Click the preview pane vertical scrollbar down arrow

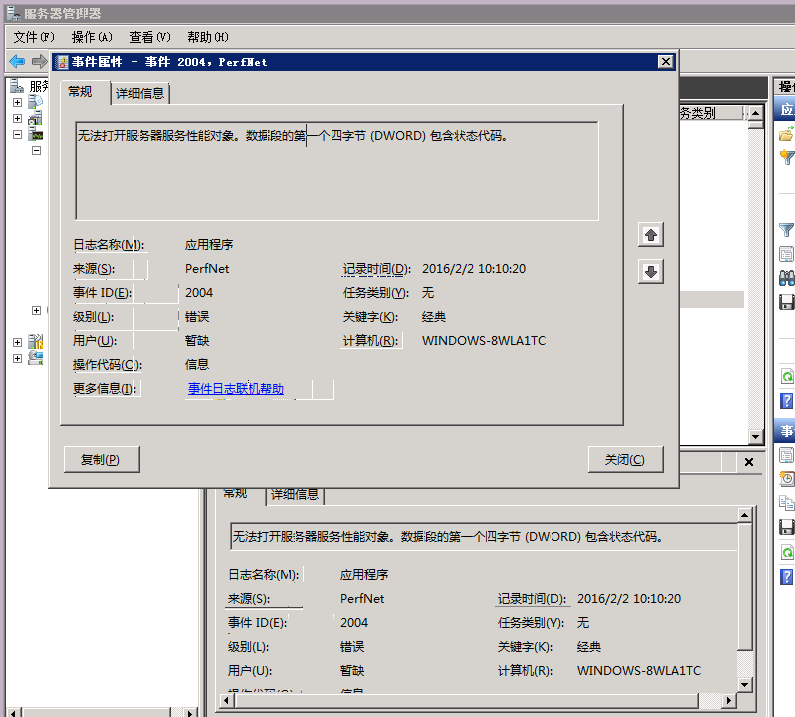pyautogui.click(x=743, y=684)
